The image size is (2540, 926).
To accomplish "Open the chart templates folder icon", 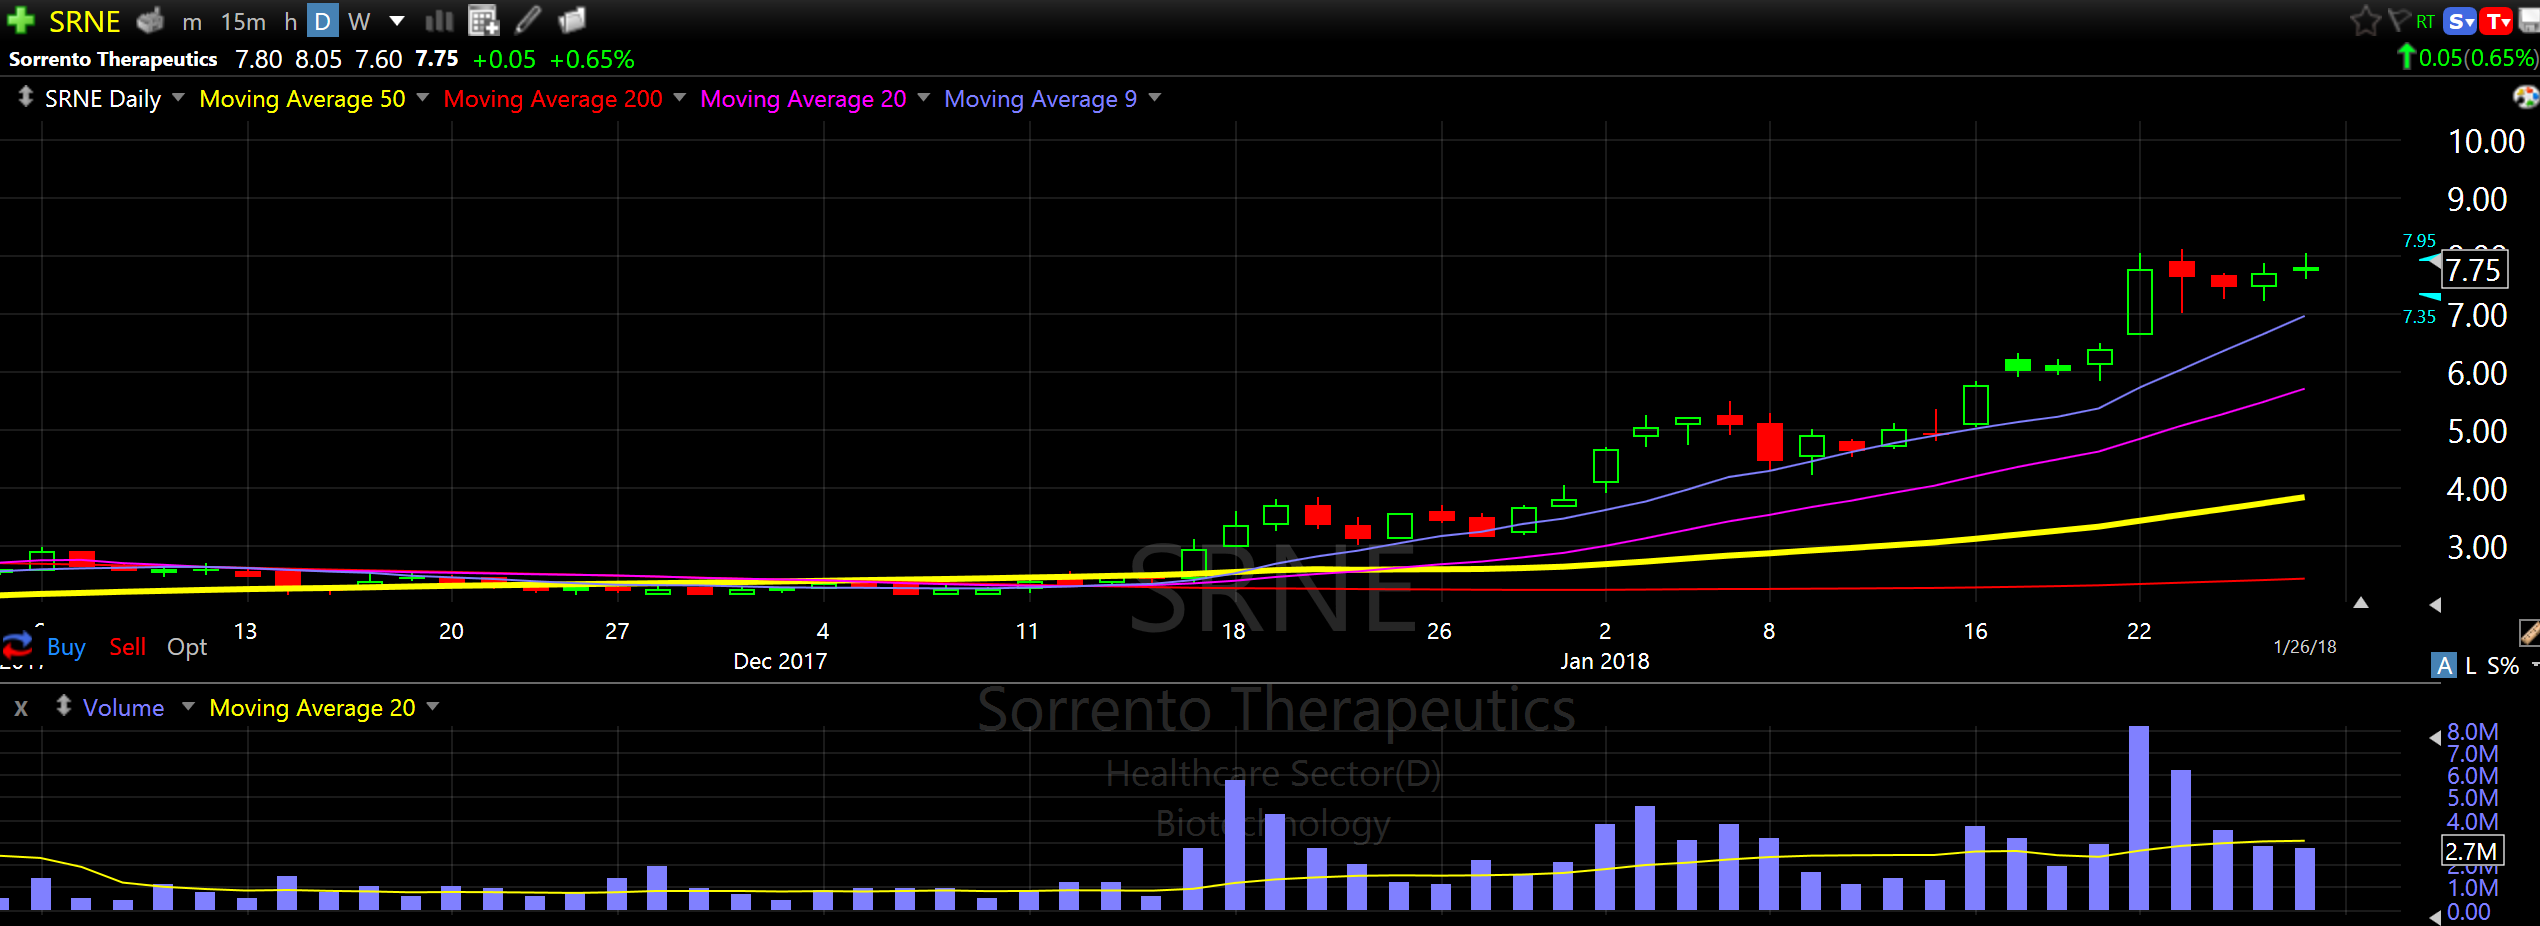I will (572, 20).
